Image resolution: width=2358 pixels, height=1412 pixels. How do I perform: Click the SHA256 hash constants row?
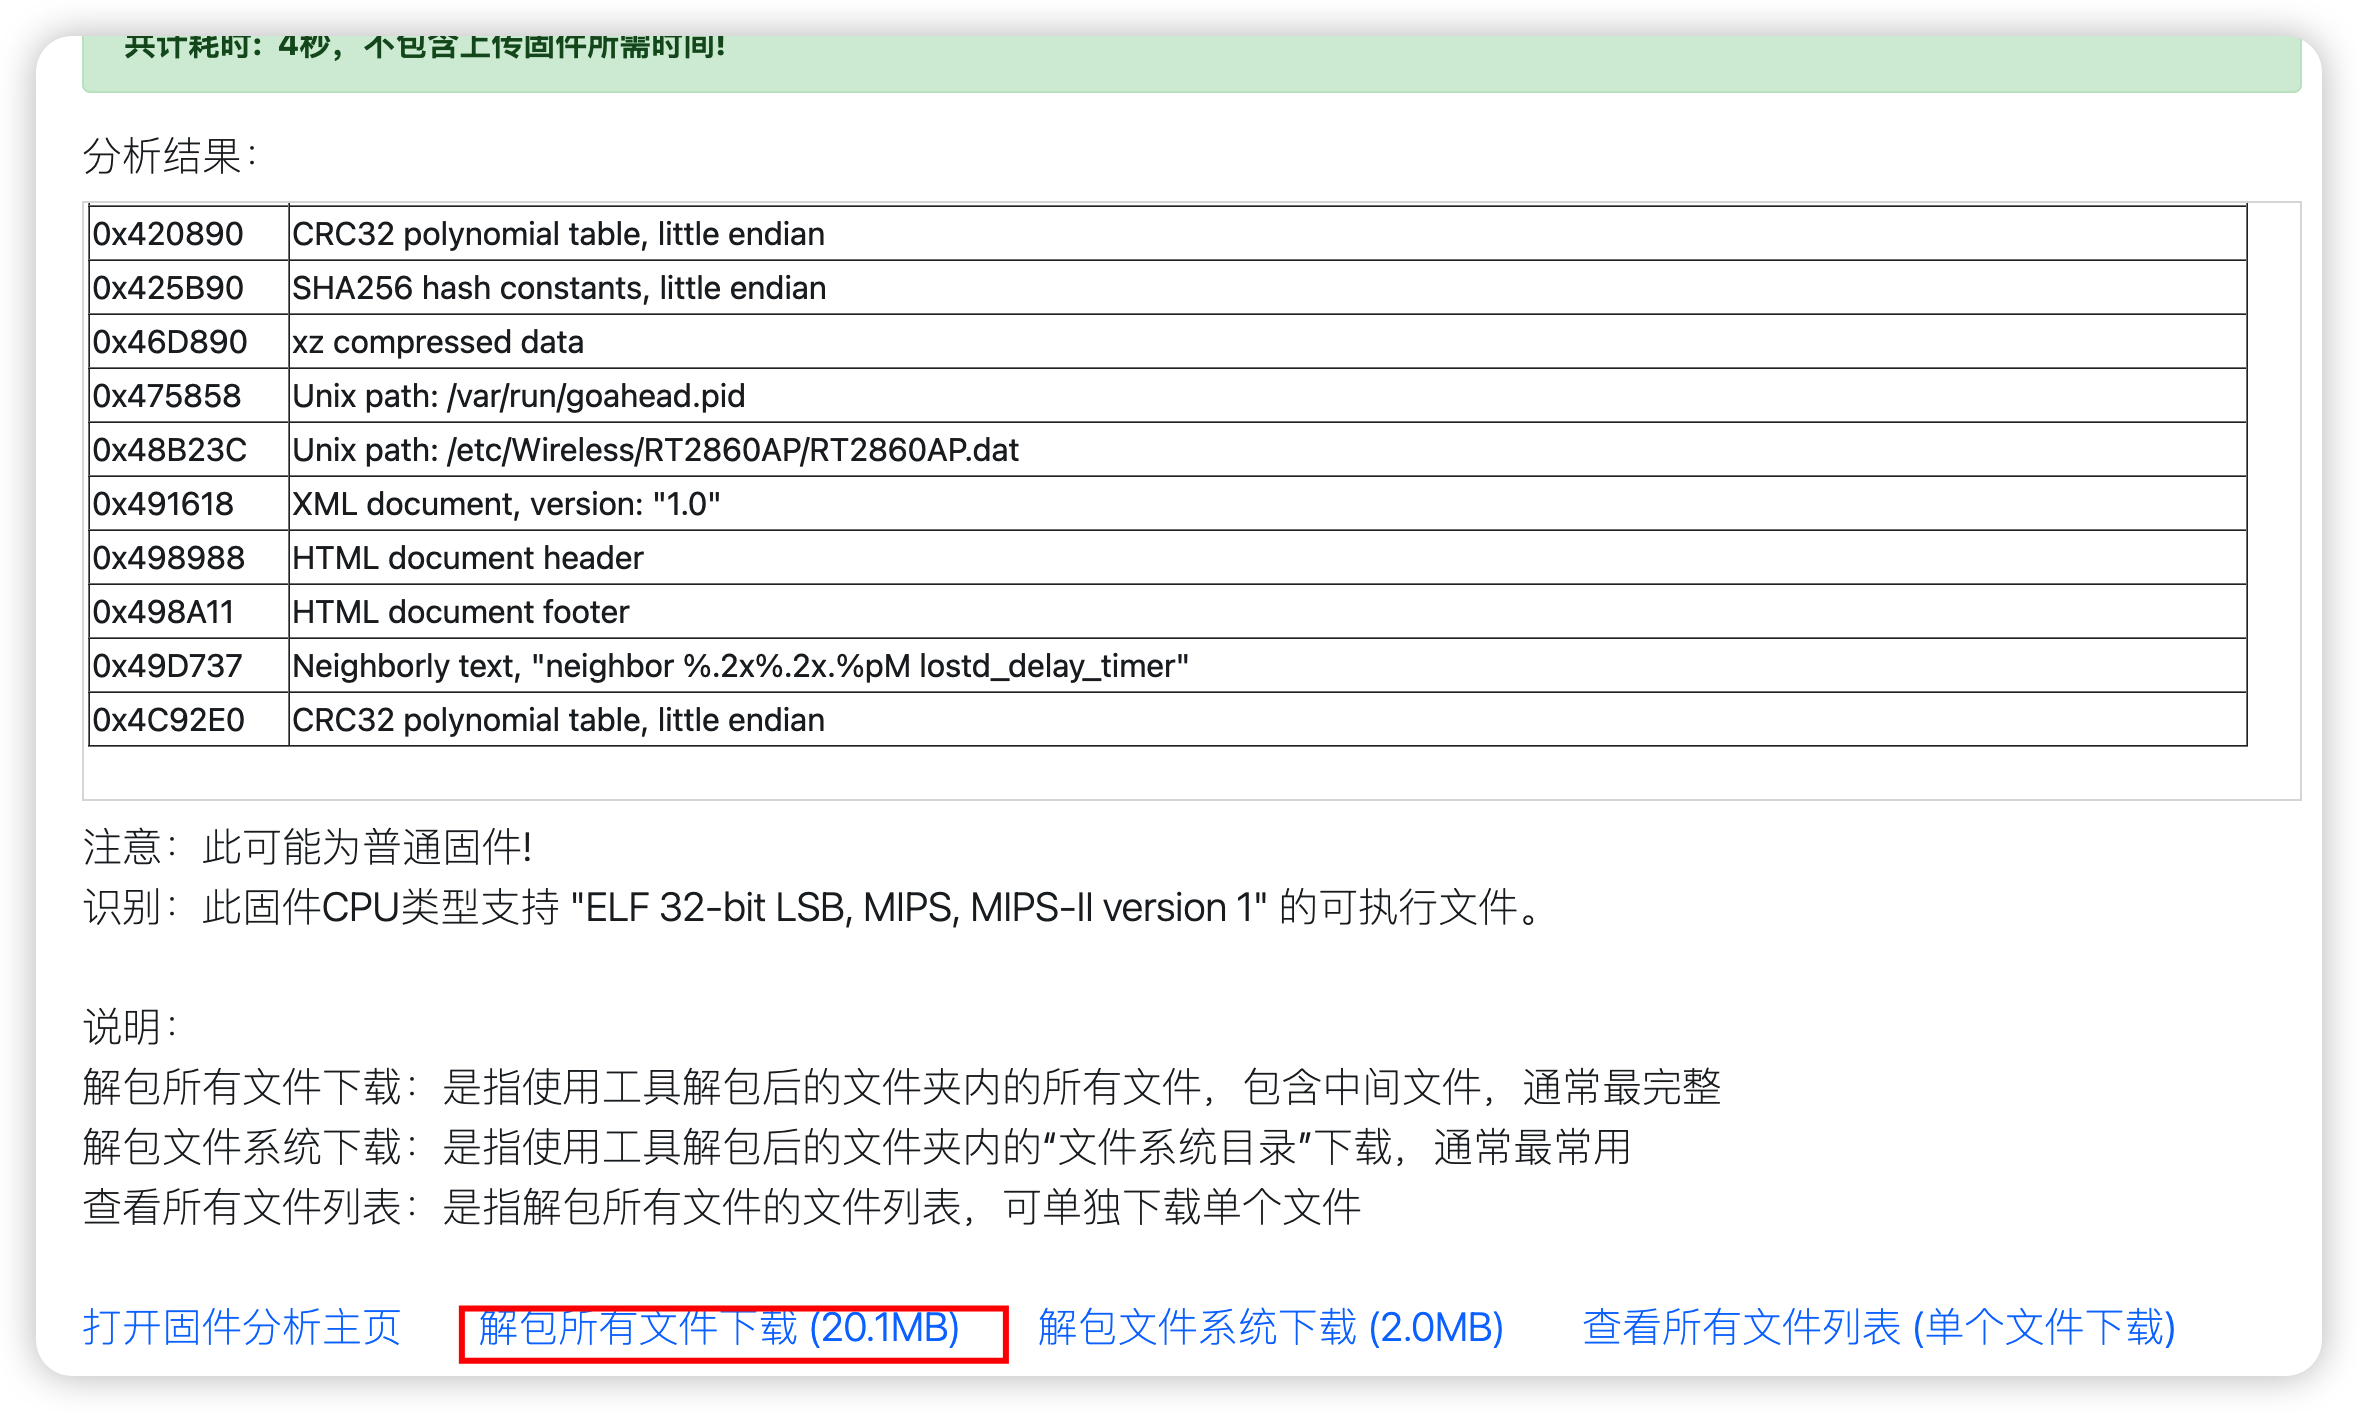[1168, 288]
